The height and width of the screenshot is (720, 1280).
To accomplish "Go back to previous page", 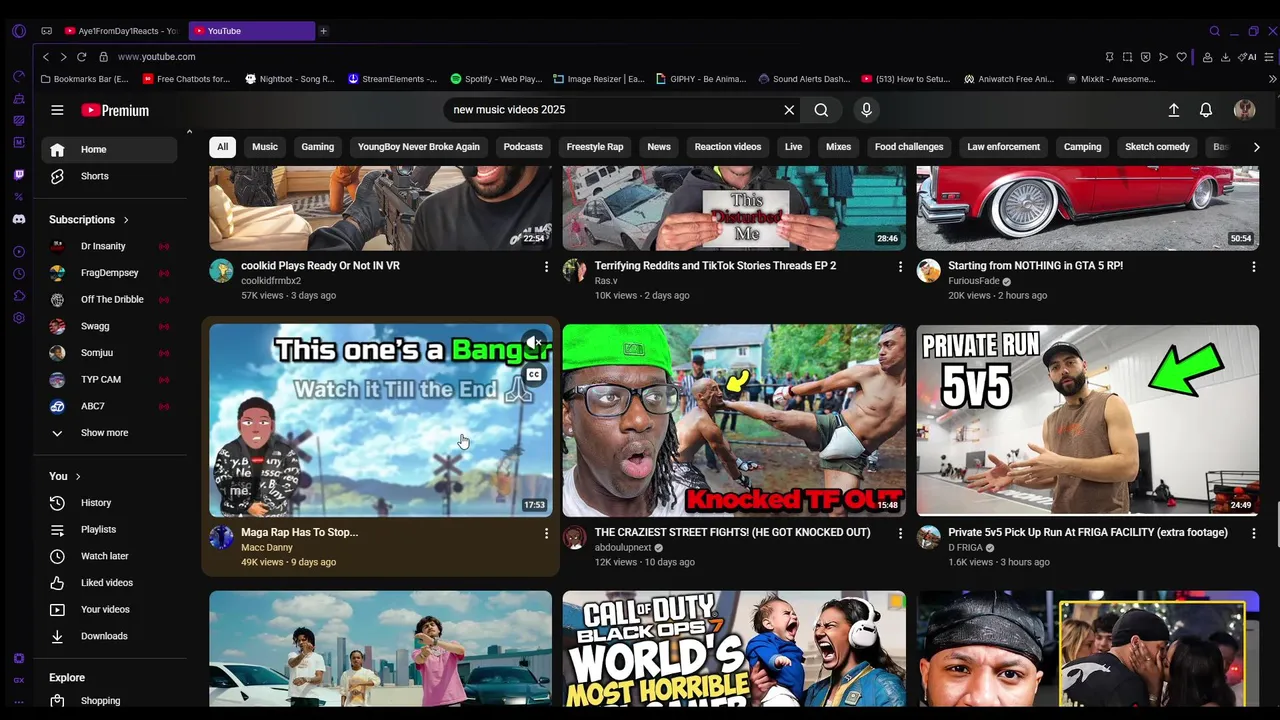I will coord(46,57).
